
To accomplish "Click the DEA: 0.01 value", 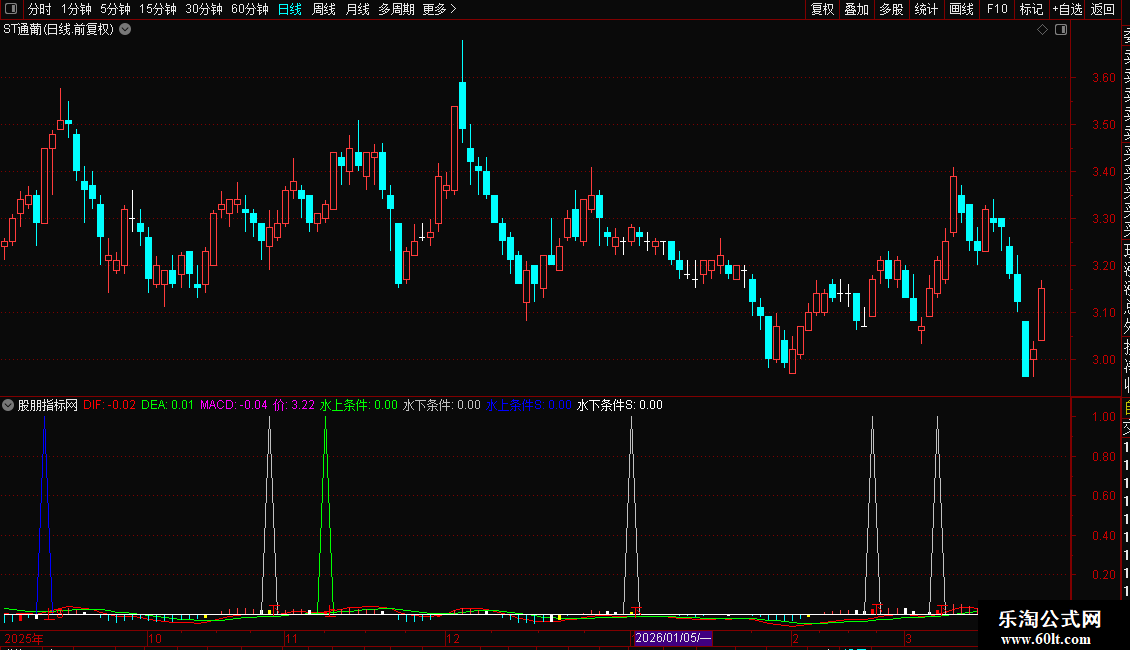I will 167,405.
